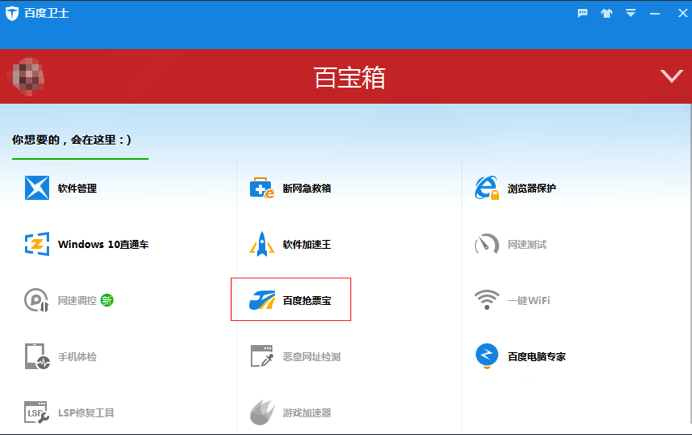
Task: Click the green 新 badge next to 网速调控
Action: tap(107, 300)
